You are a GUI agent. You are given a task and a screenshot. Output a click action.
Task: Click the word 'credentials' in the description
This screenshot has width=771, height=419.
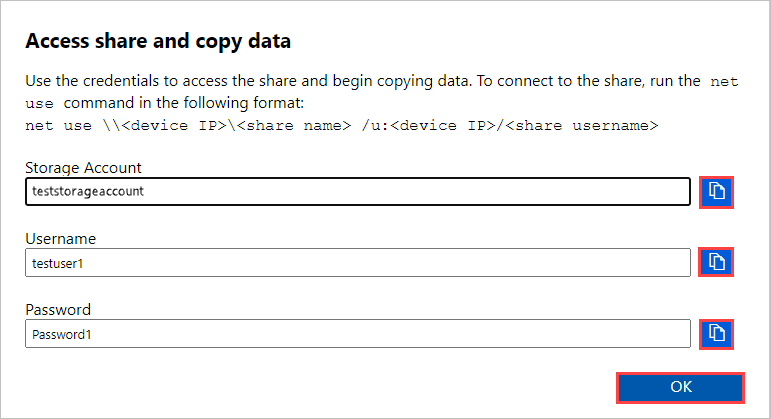118,79
